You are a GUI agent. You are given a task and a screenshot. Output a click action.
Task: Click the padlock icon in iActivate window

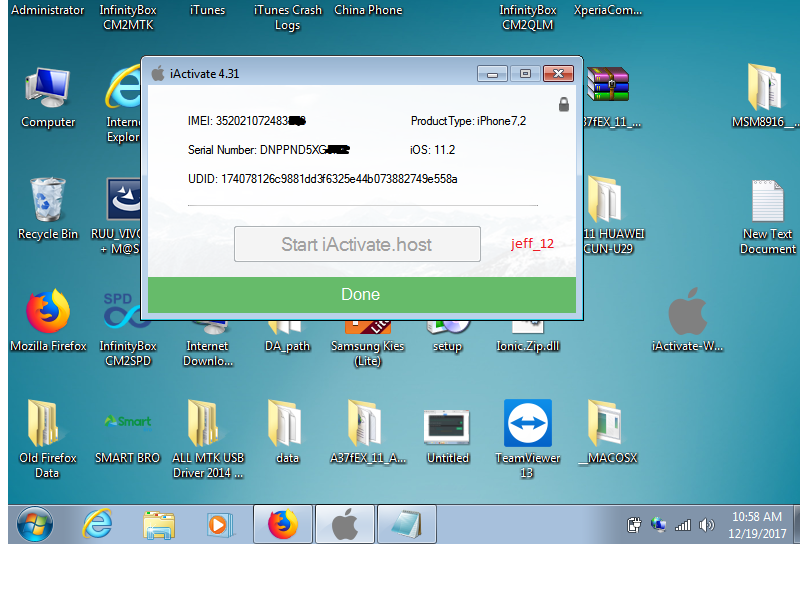[563, 104]
